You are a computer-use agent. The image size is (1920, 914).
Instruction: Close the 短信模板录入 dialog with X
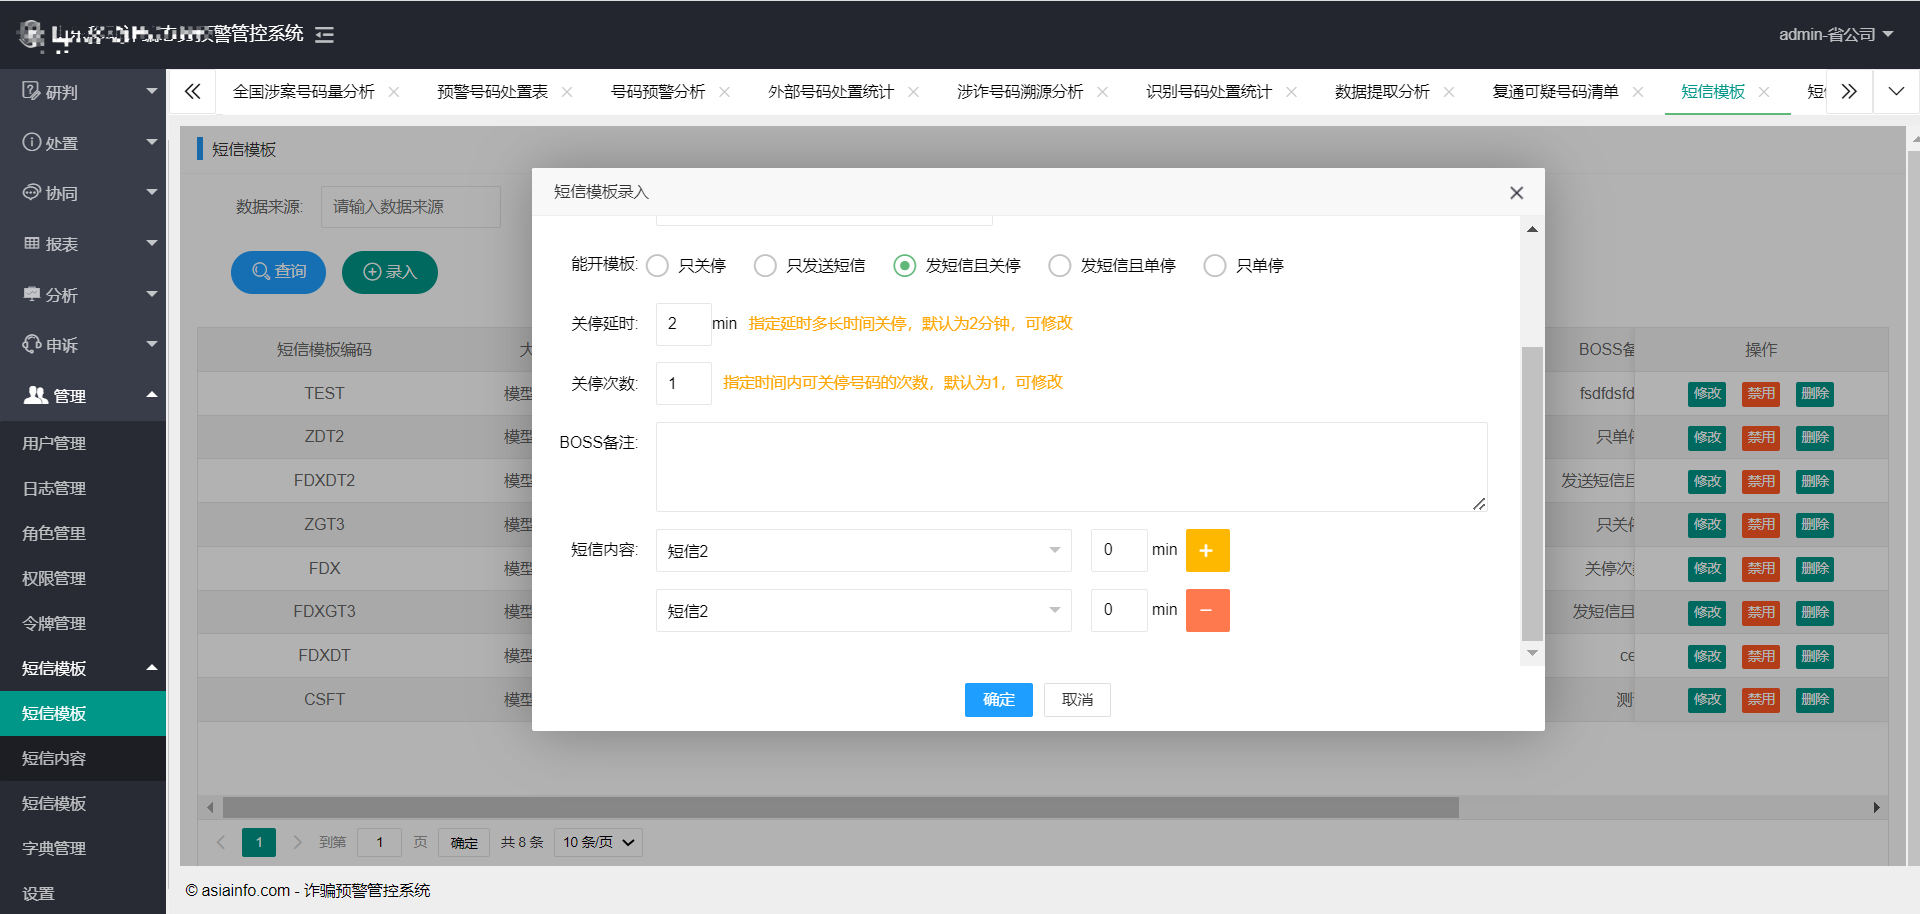1516,193
